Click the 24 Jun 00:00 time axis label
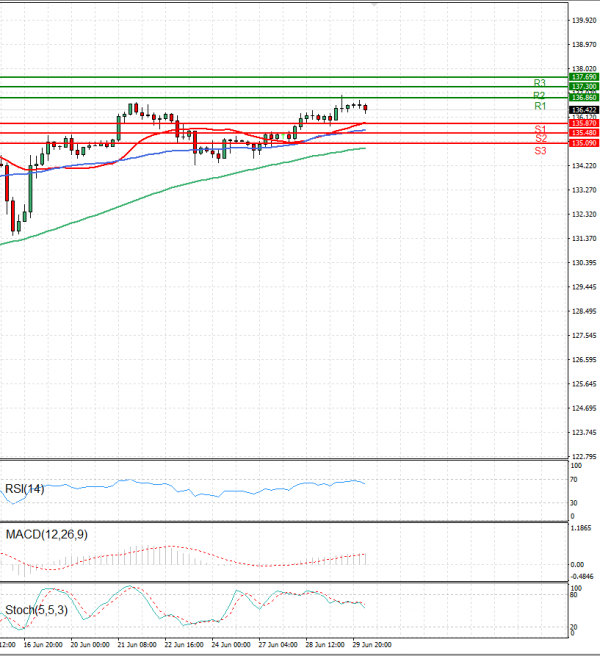 point(229,646)
